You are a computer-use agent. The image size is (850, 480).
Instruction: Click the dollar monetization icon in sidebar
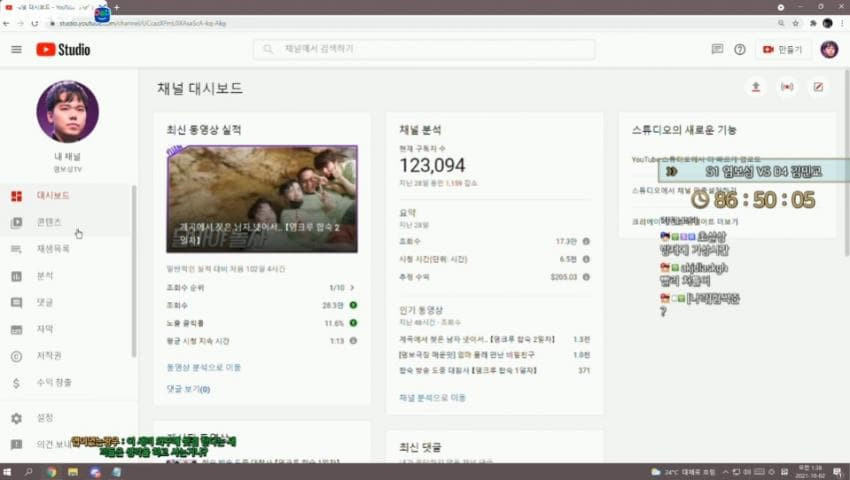16,383
